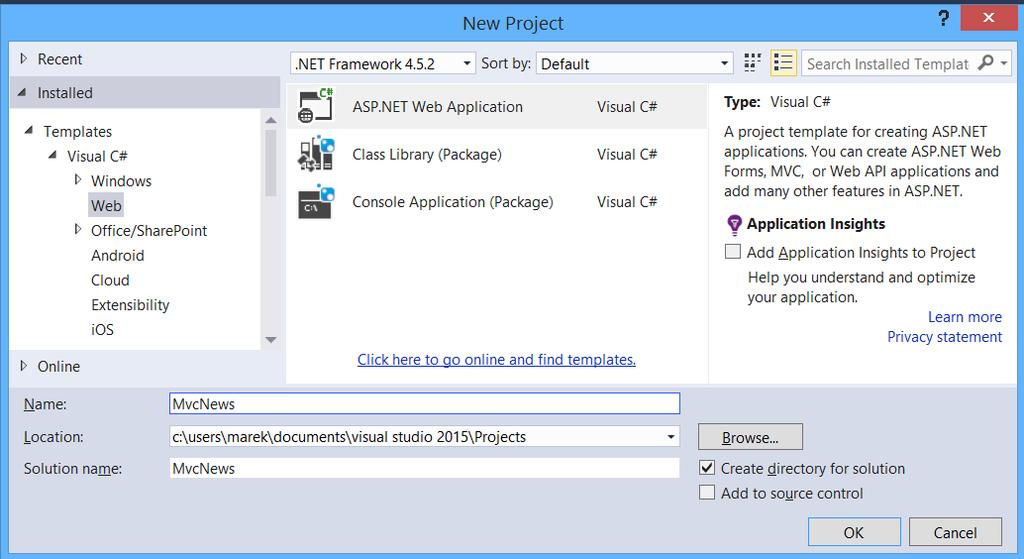This screenshot has width=1024, height=559.
Task: Click the Console Application (Package) icon
Action: point(316,202)
